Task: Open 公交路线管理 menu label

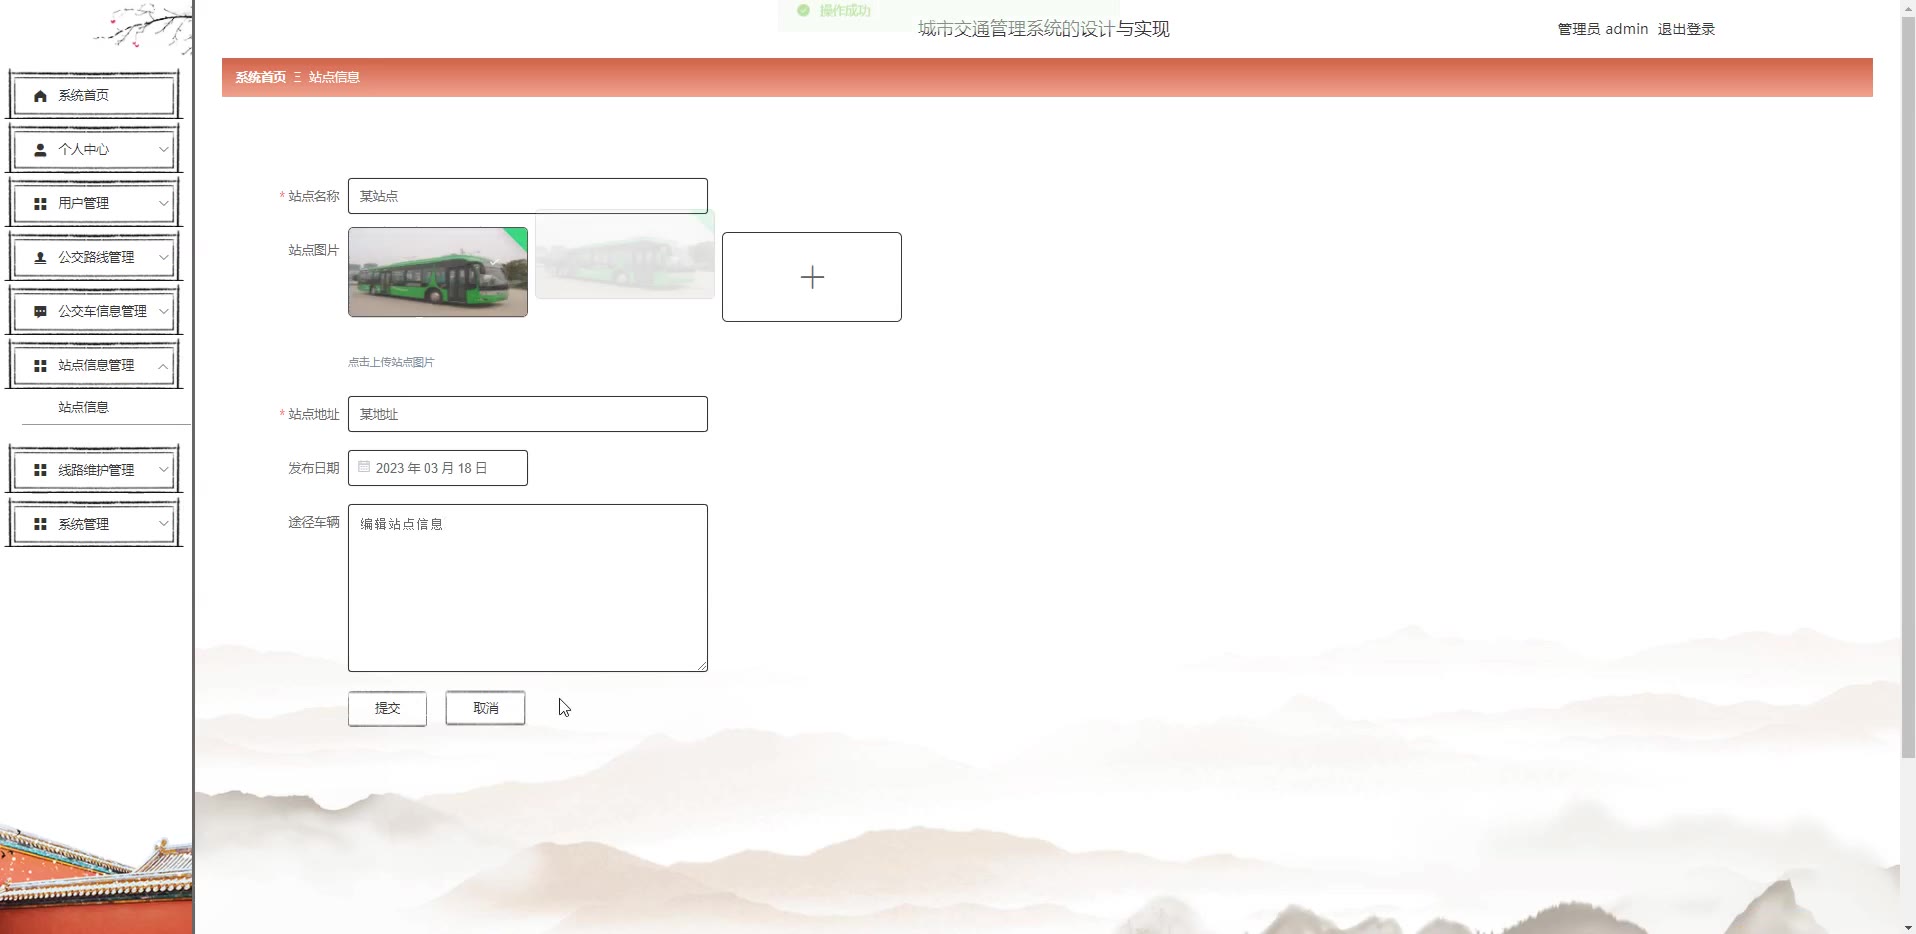Action: click(x=96, y=257)
